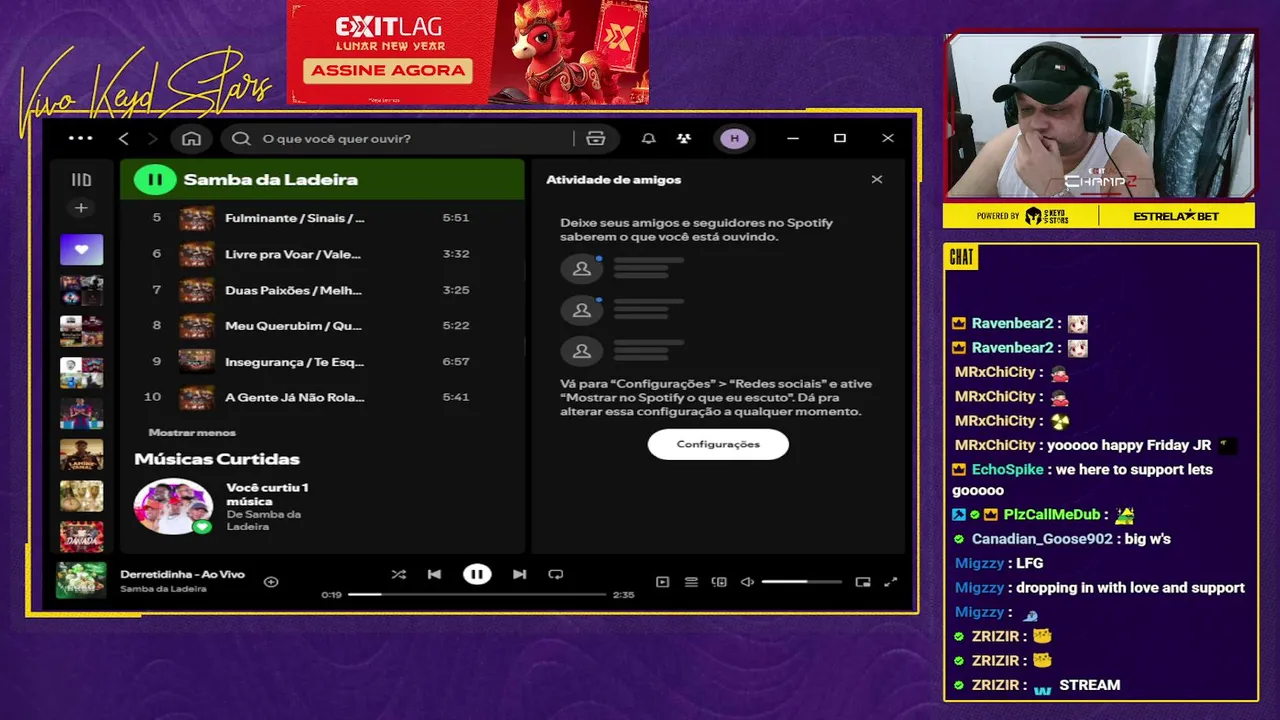The image size is (1280, 720).
Task: Open the Browse icon inside the search bar
Action: tap(595, 138)
